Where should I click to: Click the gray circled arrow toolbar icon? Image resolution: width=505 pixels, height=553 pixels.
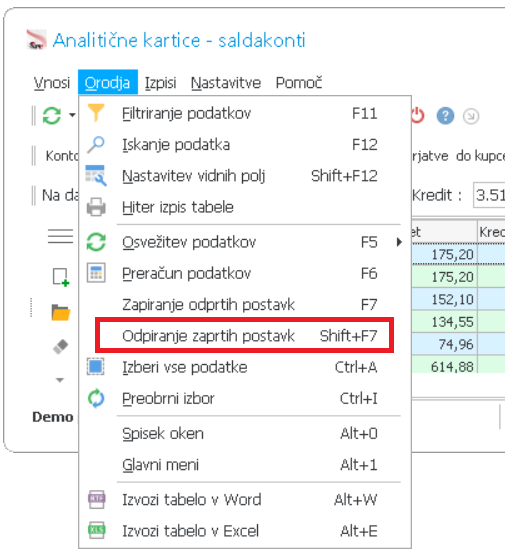471,116
